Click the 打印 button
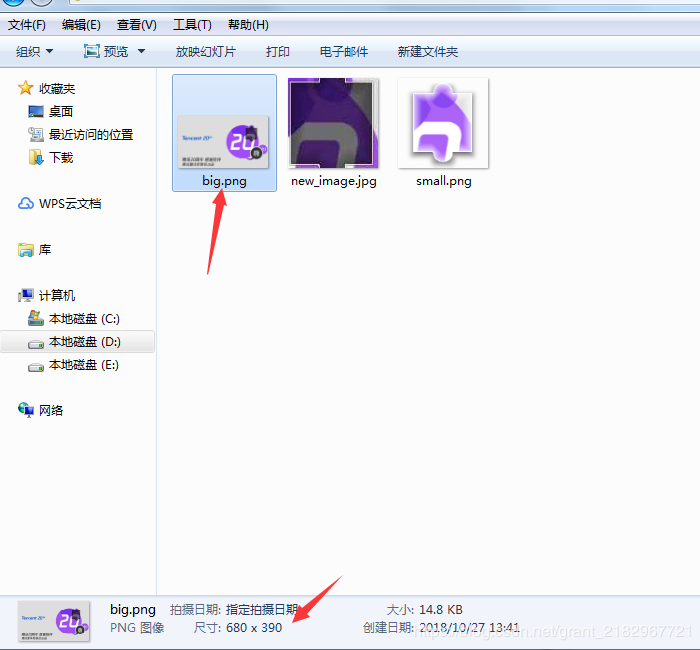Viewport: 700px width, 650px height. click(x=278, y=52)
